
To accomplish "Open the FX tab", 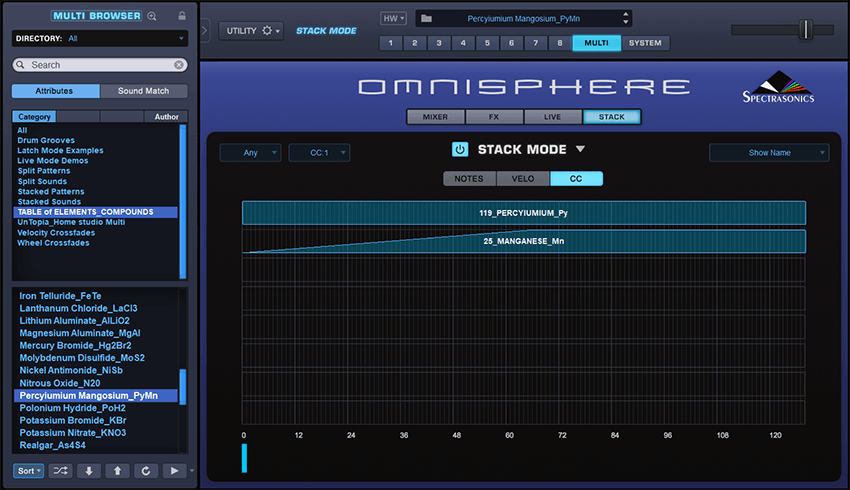I will (x=494, y=117).
